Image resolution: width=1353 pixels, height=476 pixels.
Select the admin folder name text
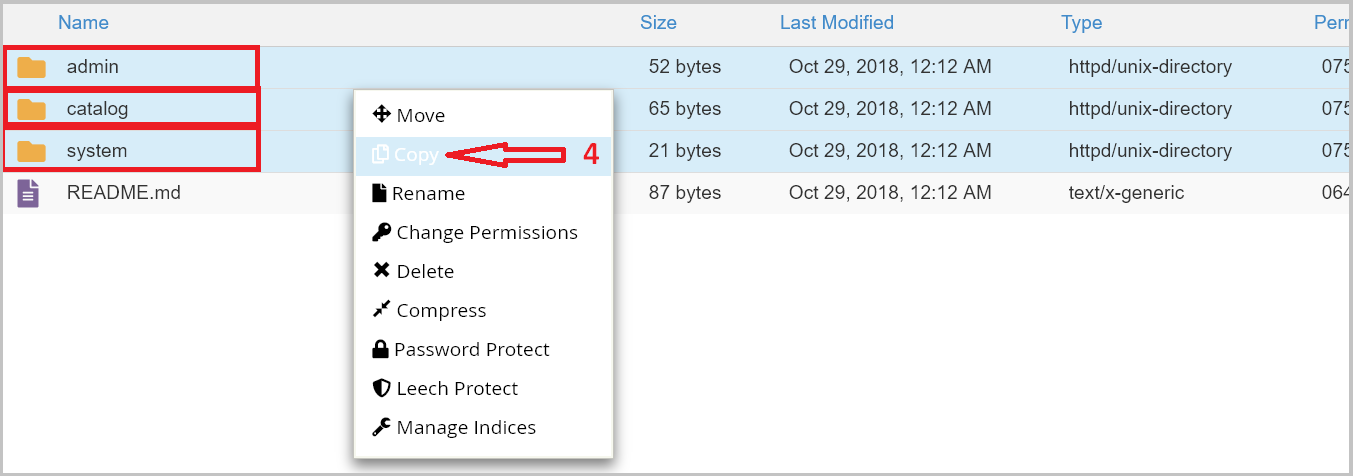[93, 67]
